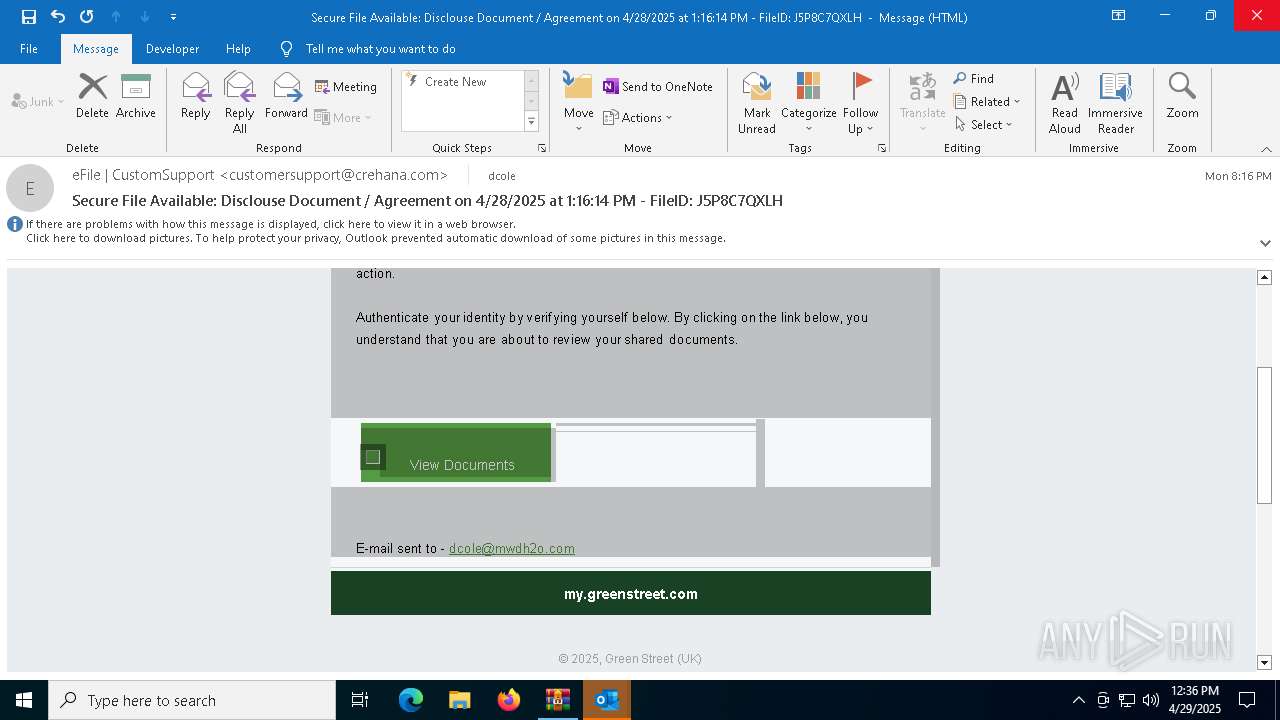1280x720 pixels.
Task: Reply All to the message
Action: coord(239,102)
